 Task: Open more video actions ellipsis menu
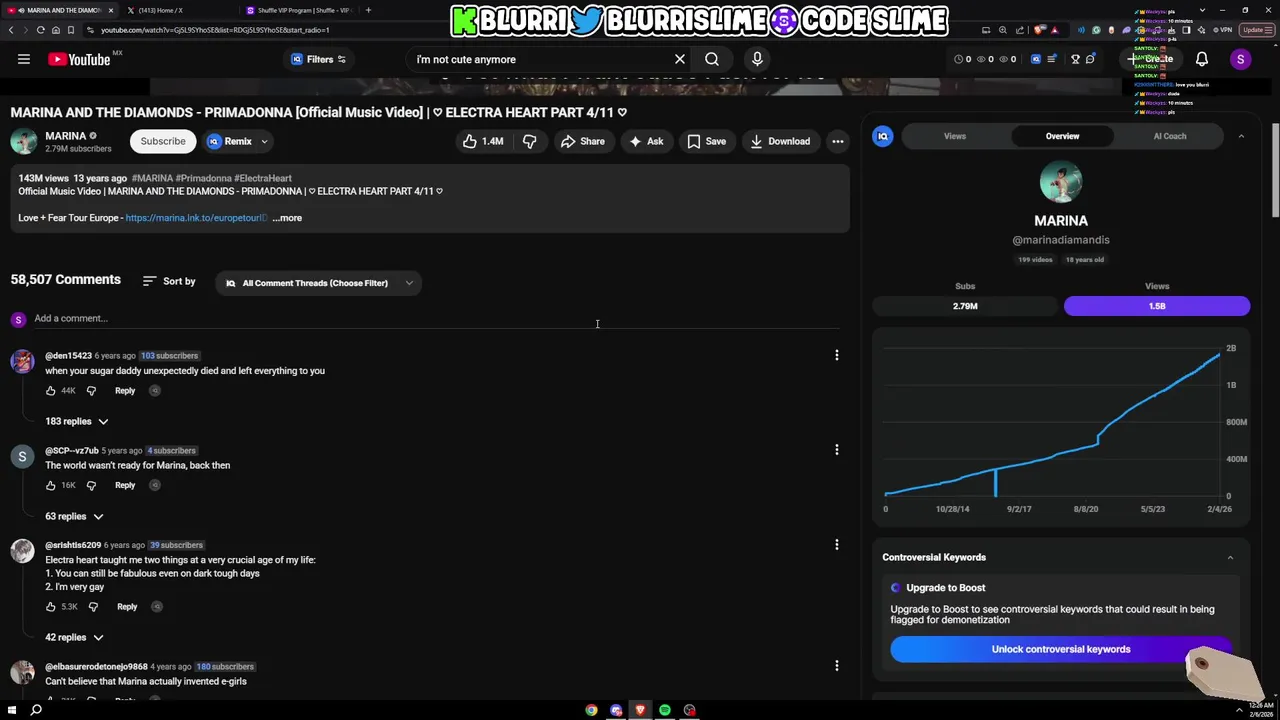pos(838,141)
